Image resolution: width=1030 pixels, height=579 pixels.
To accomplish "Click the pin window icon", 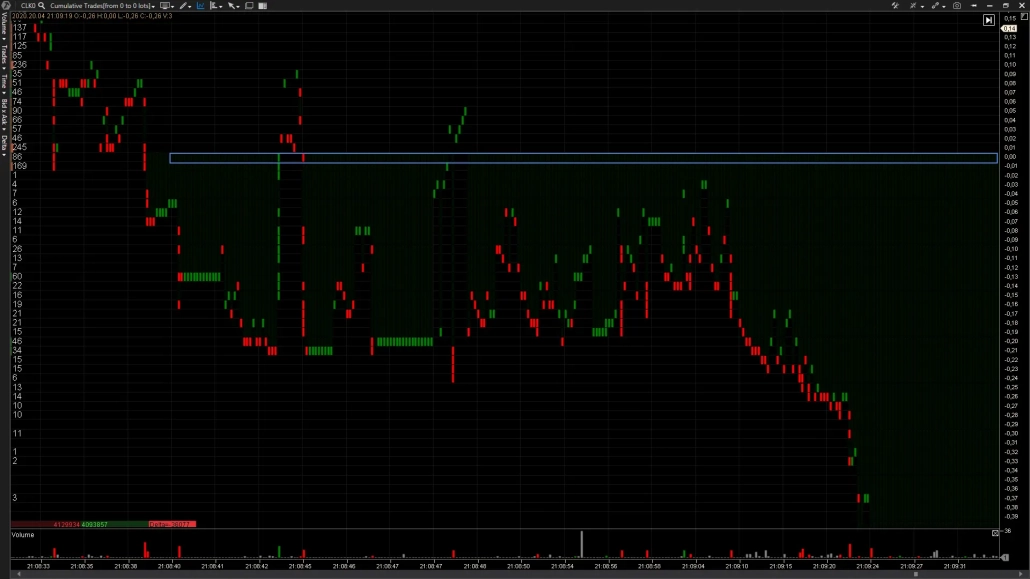I will (975, 6).
